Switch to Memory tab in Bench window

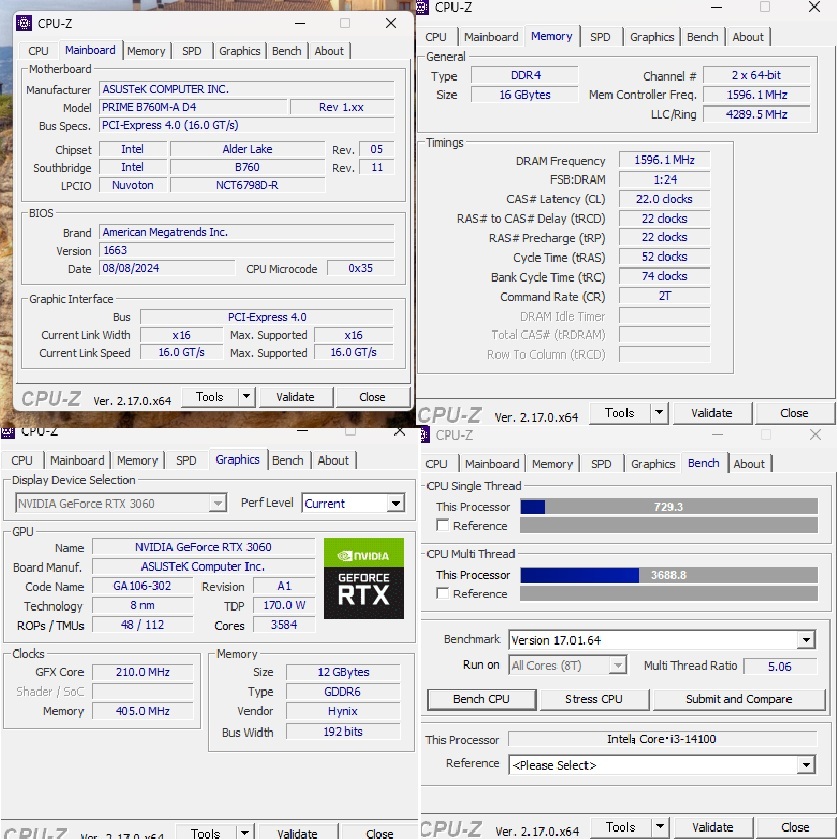click(x=552, y=464)
